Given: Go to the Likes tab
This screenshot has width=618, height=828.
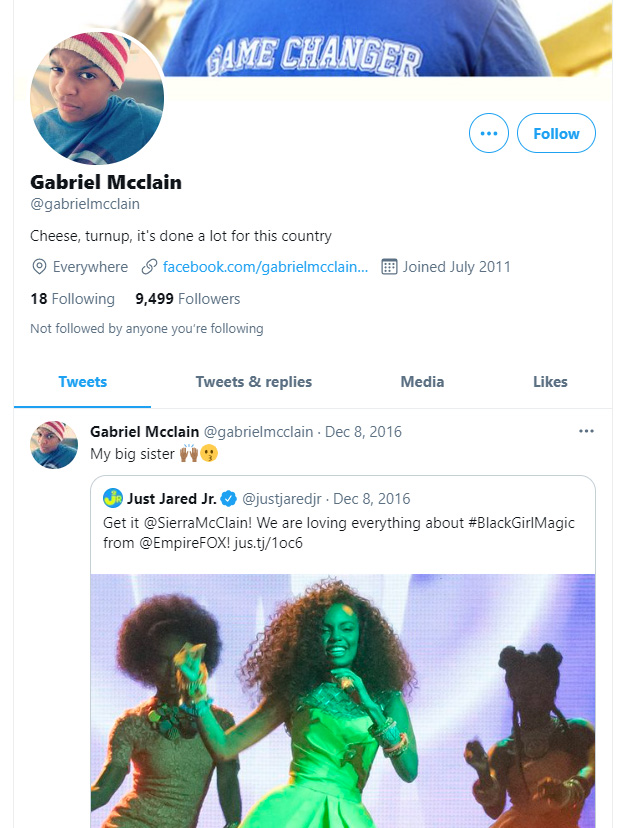Looking at the screenshot, I should point(550,381).
